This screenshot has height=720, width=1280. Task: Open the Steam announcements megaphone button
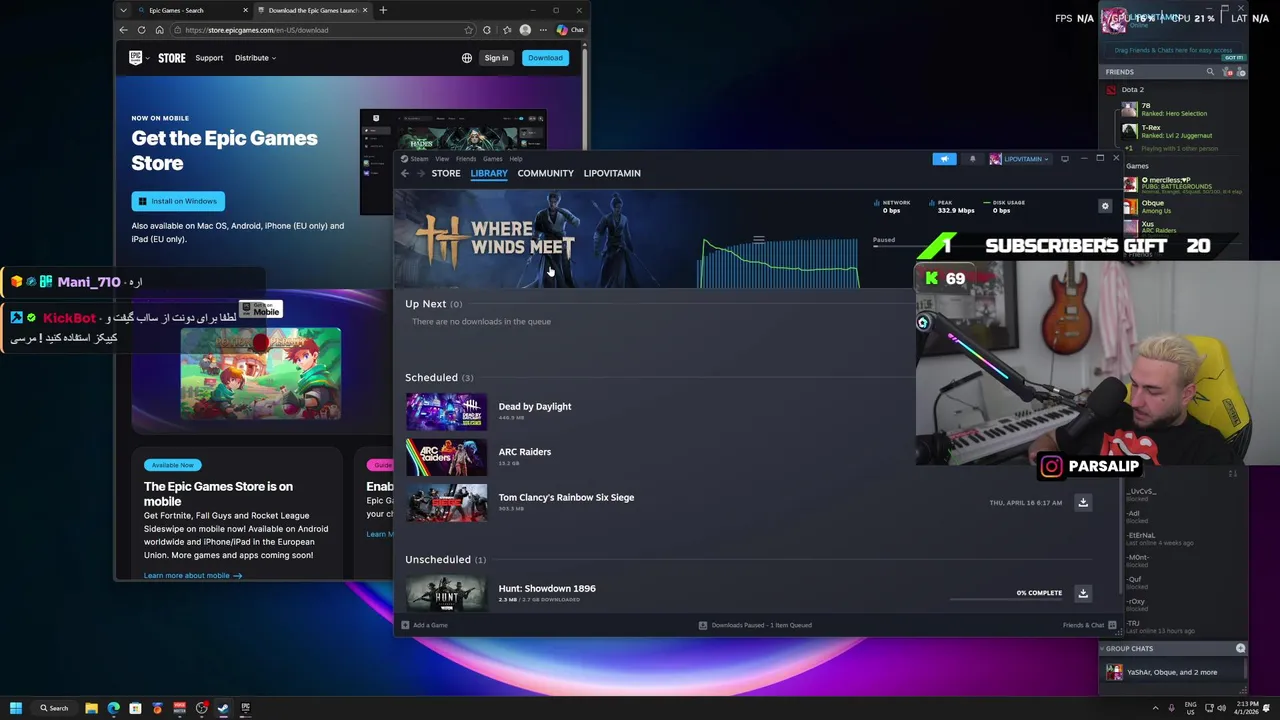(x=944, y=159)
